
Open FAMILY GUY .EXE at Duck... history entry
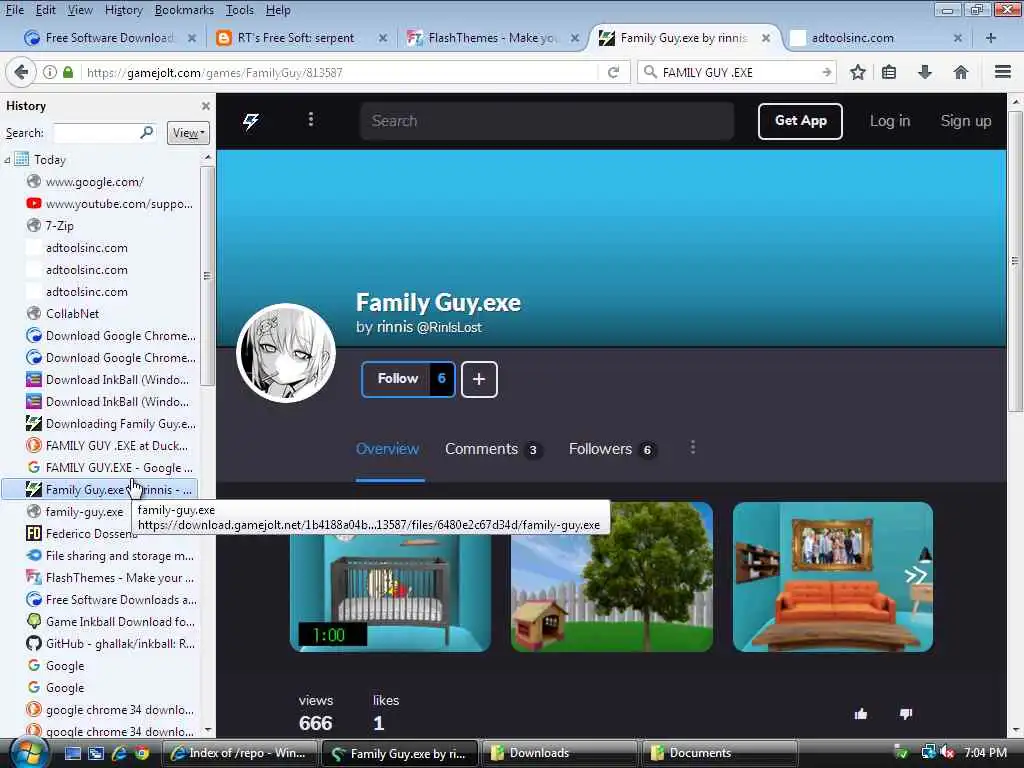(116, 446)
